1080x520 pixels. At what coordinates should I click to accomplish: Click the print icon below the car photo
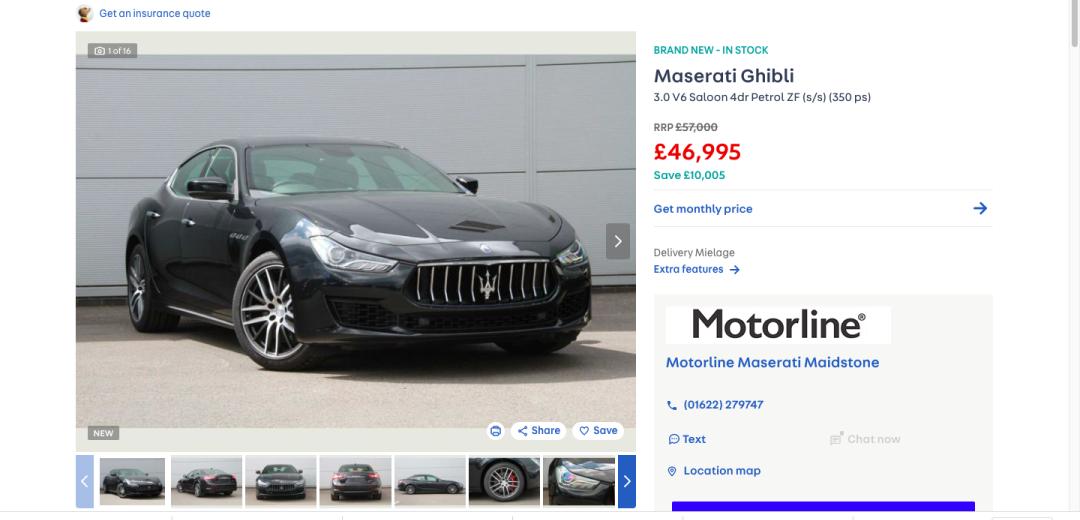click(495, 431)
